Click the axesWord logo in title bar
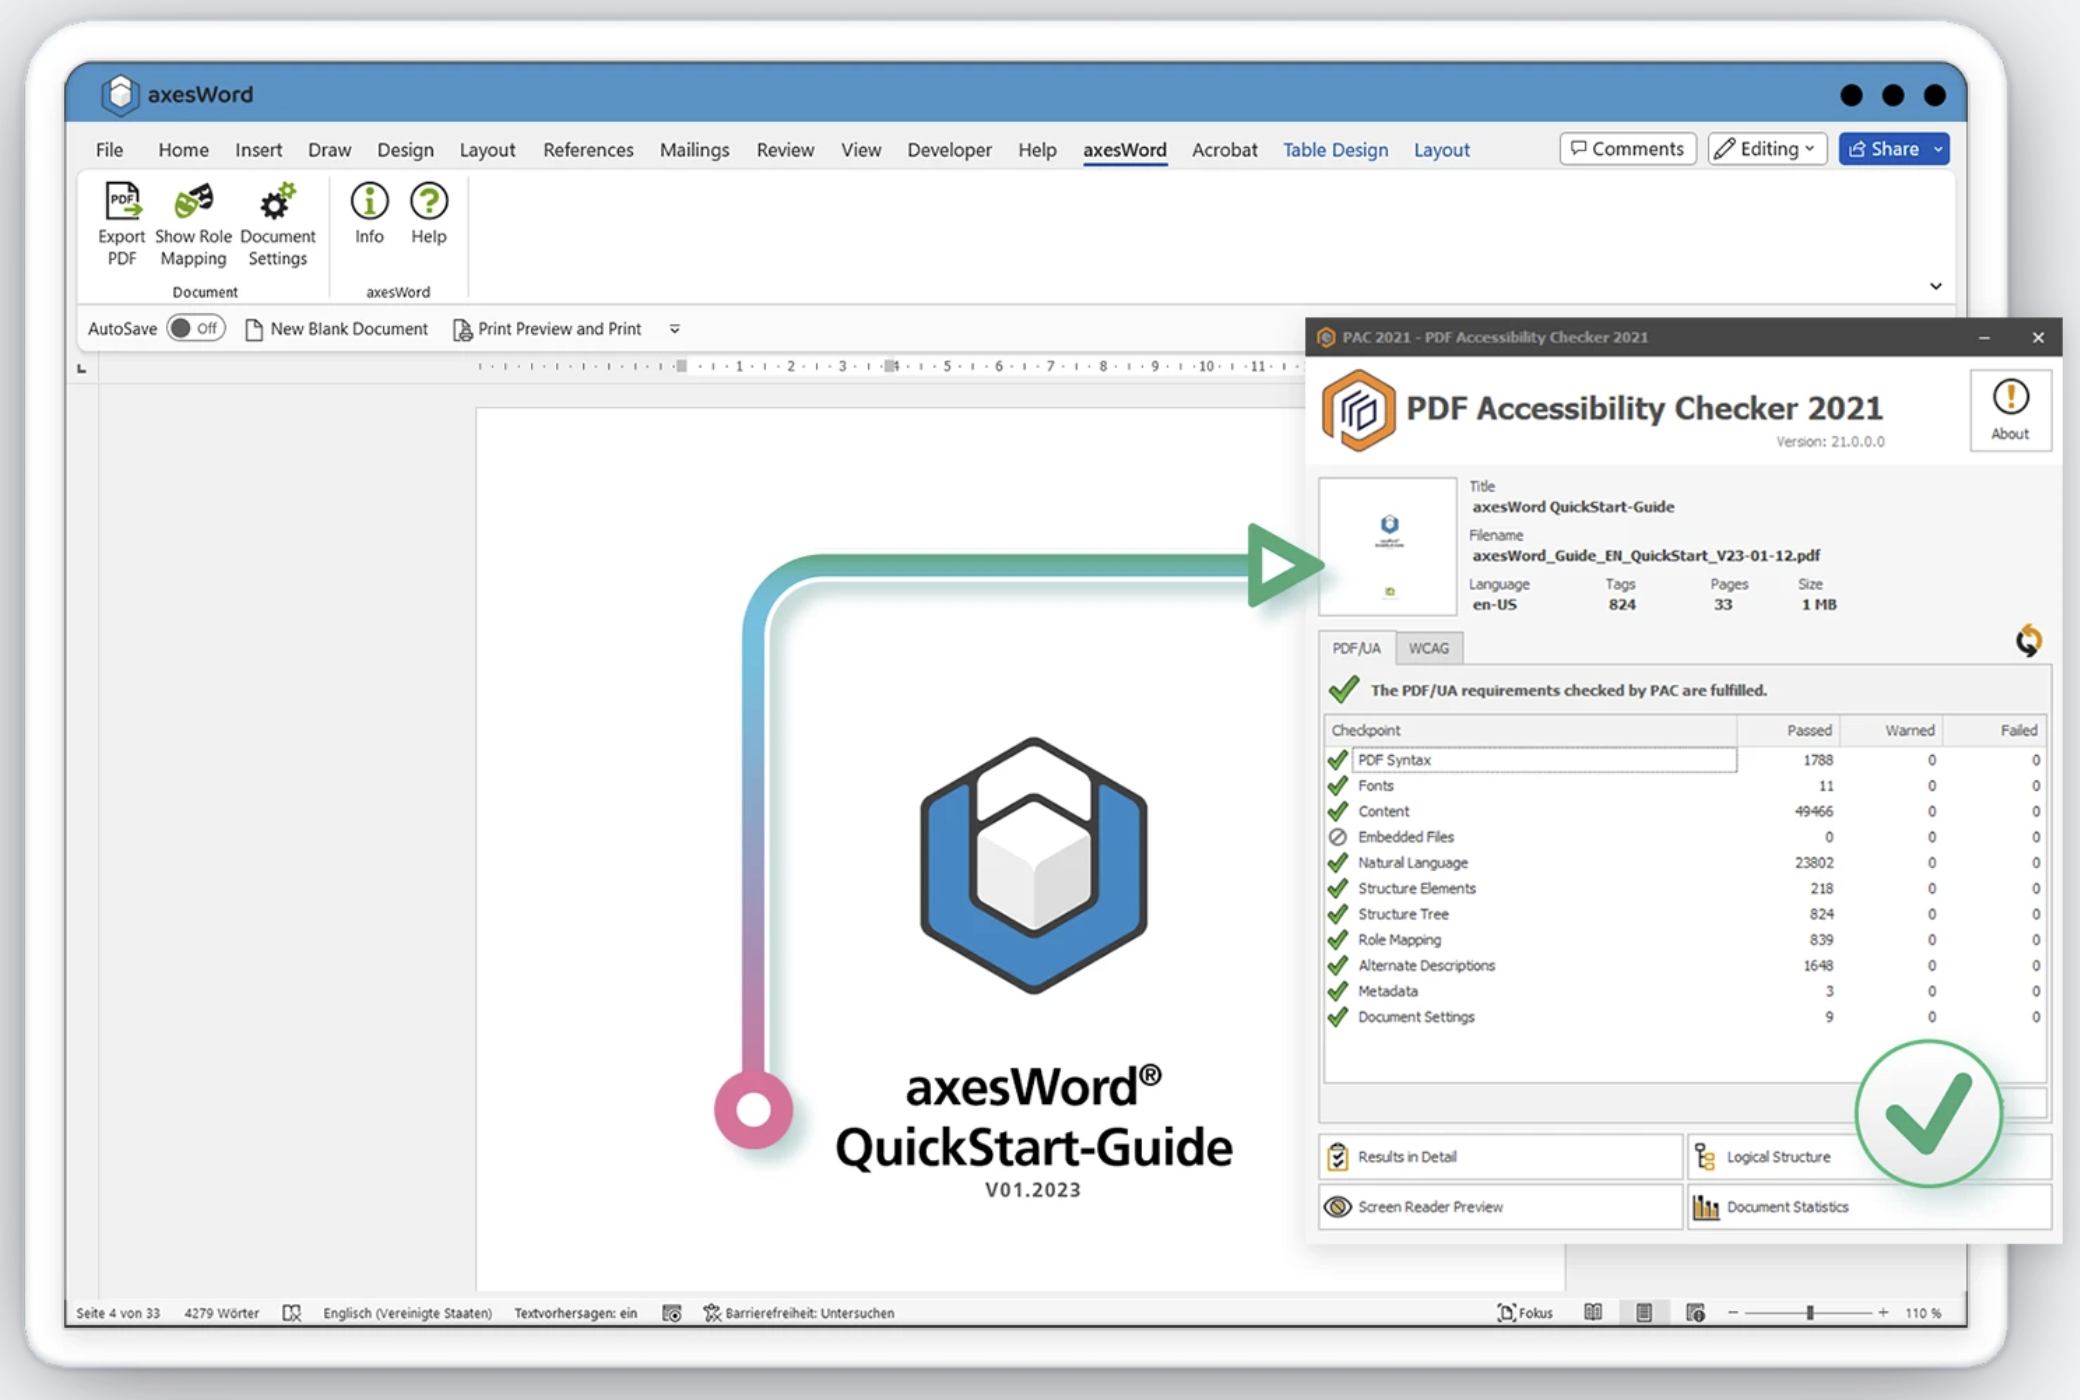The height and width of the screenshot is (1400, 2080). coord(120,94)
